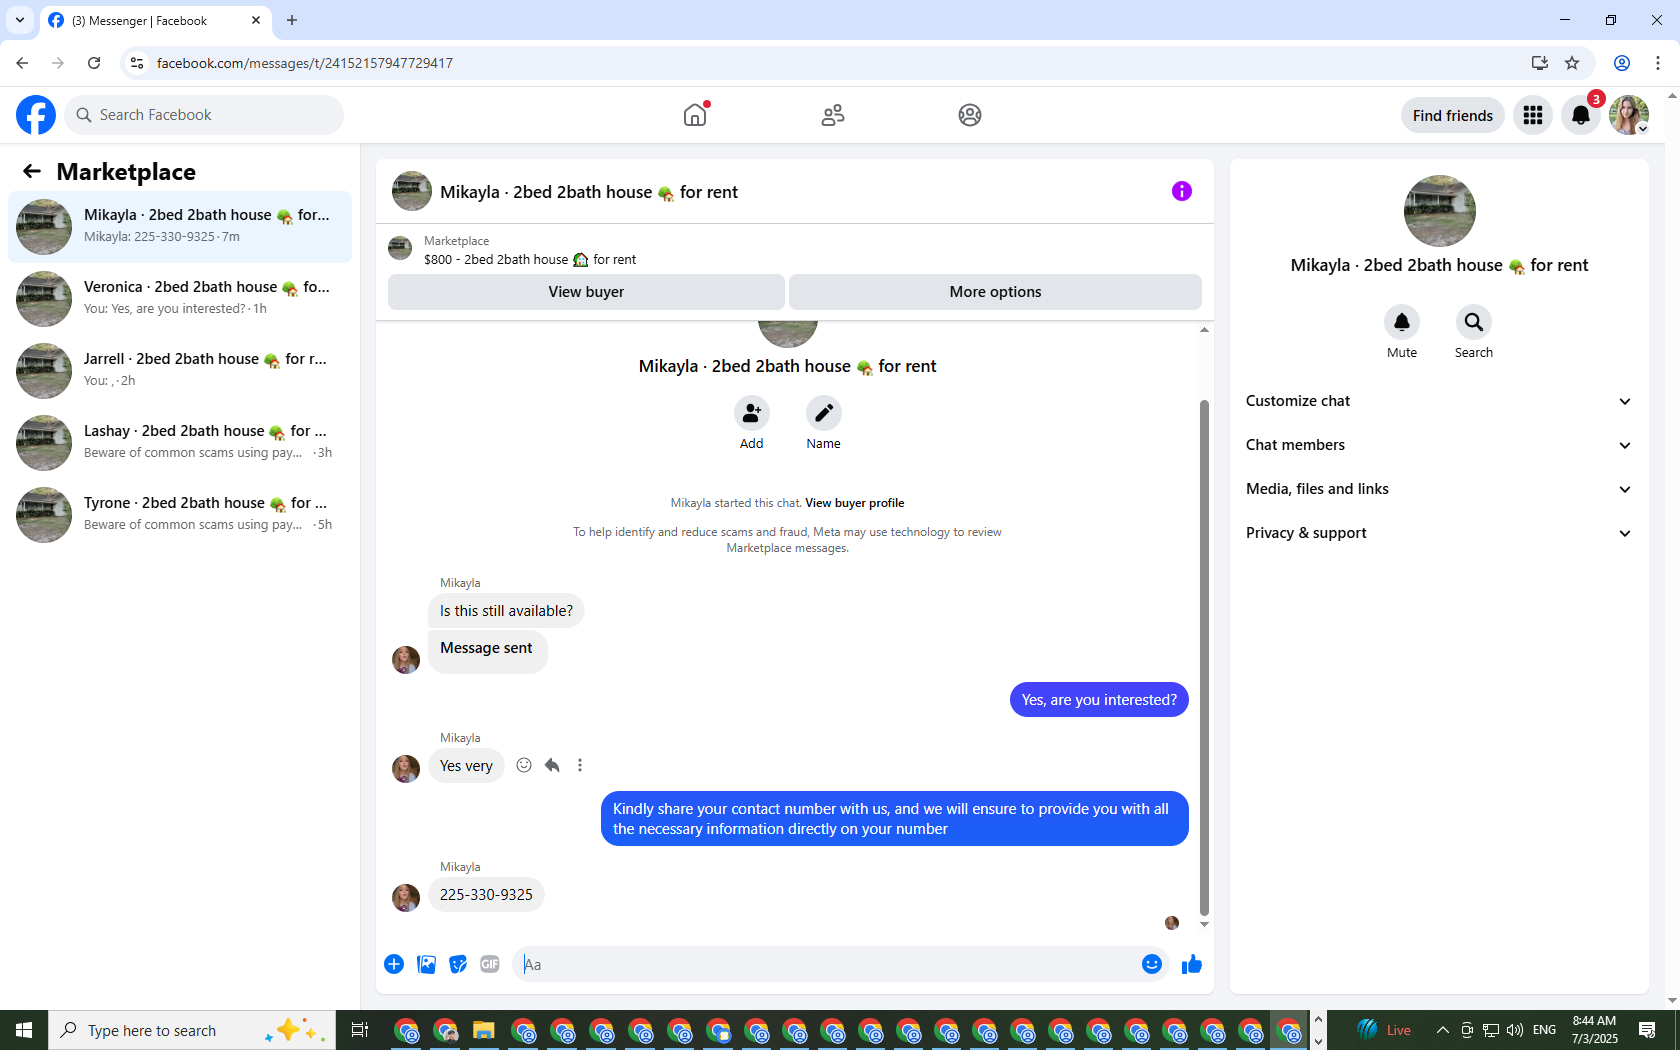Choose a GIF in composer

[490, 964]
